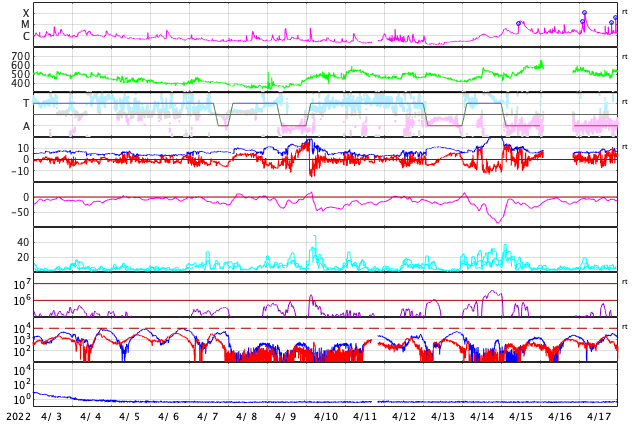Select the 4/17 date label

599,417
